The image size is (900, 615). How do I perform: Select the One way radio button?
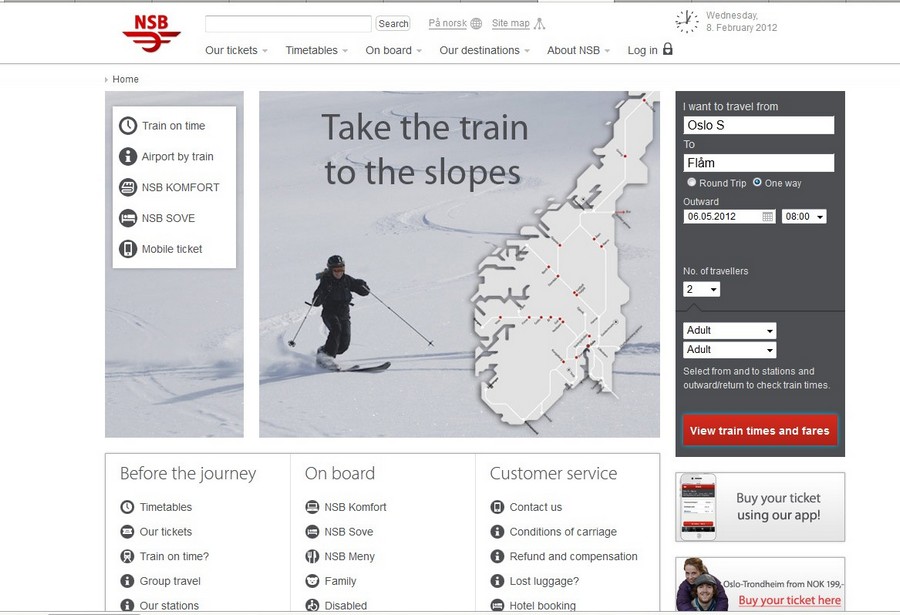[x=757, y=182]
